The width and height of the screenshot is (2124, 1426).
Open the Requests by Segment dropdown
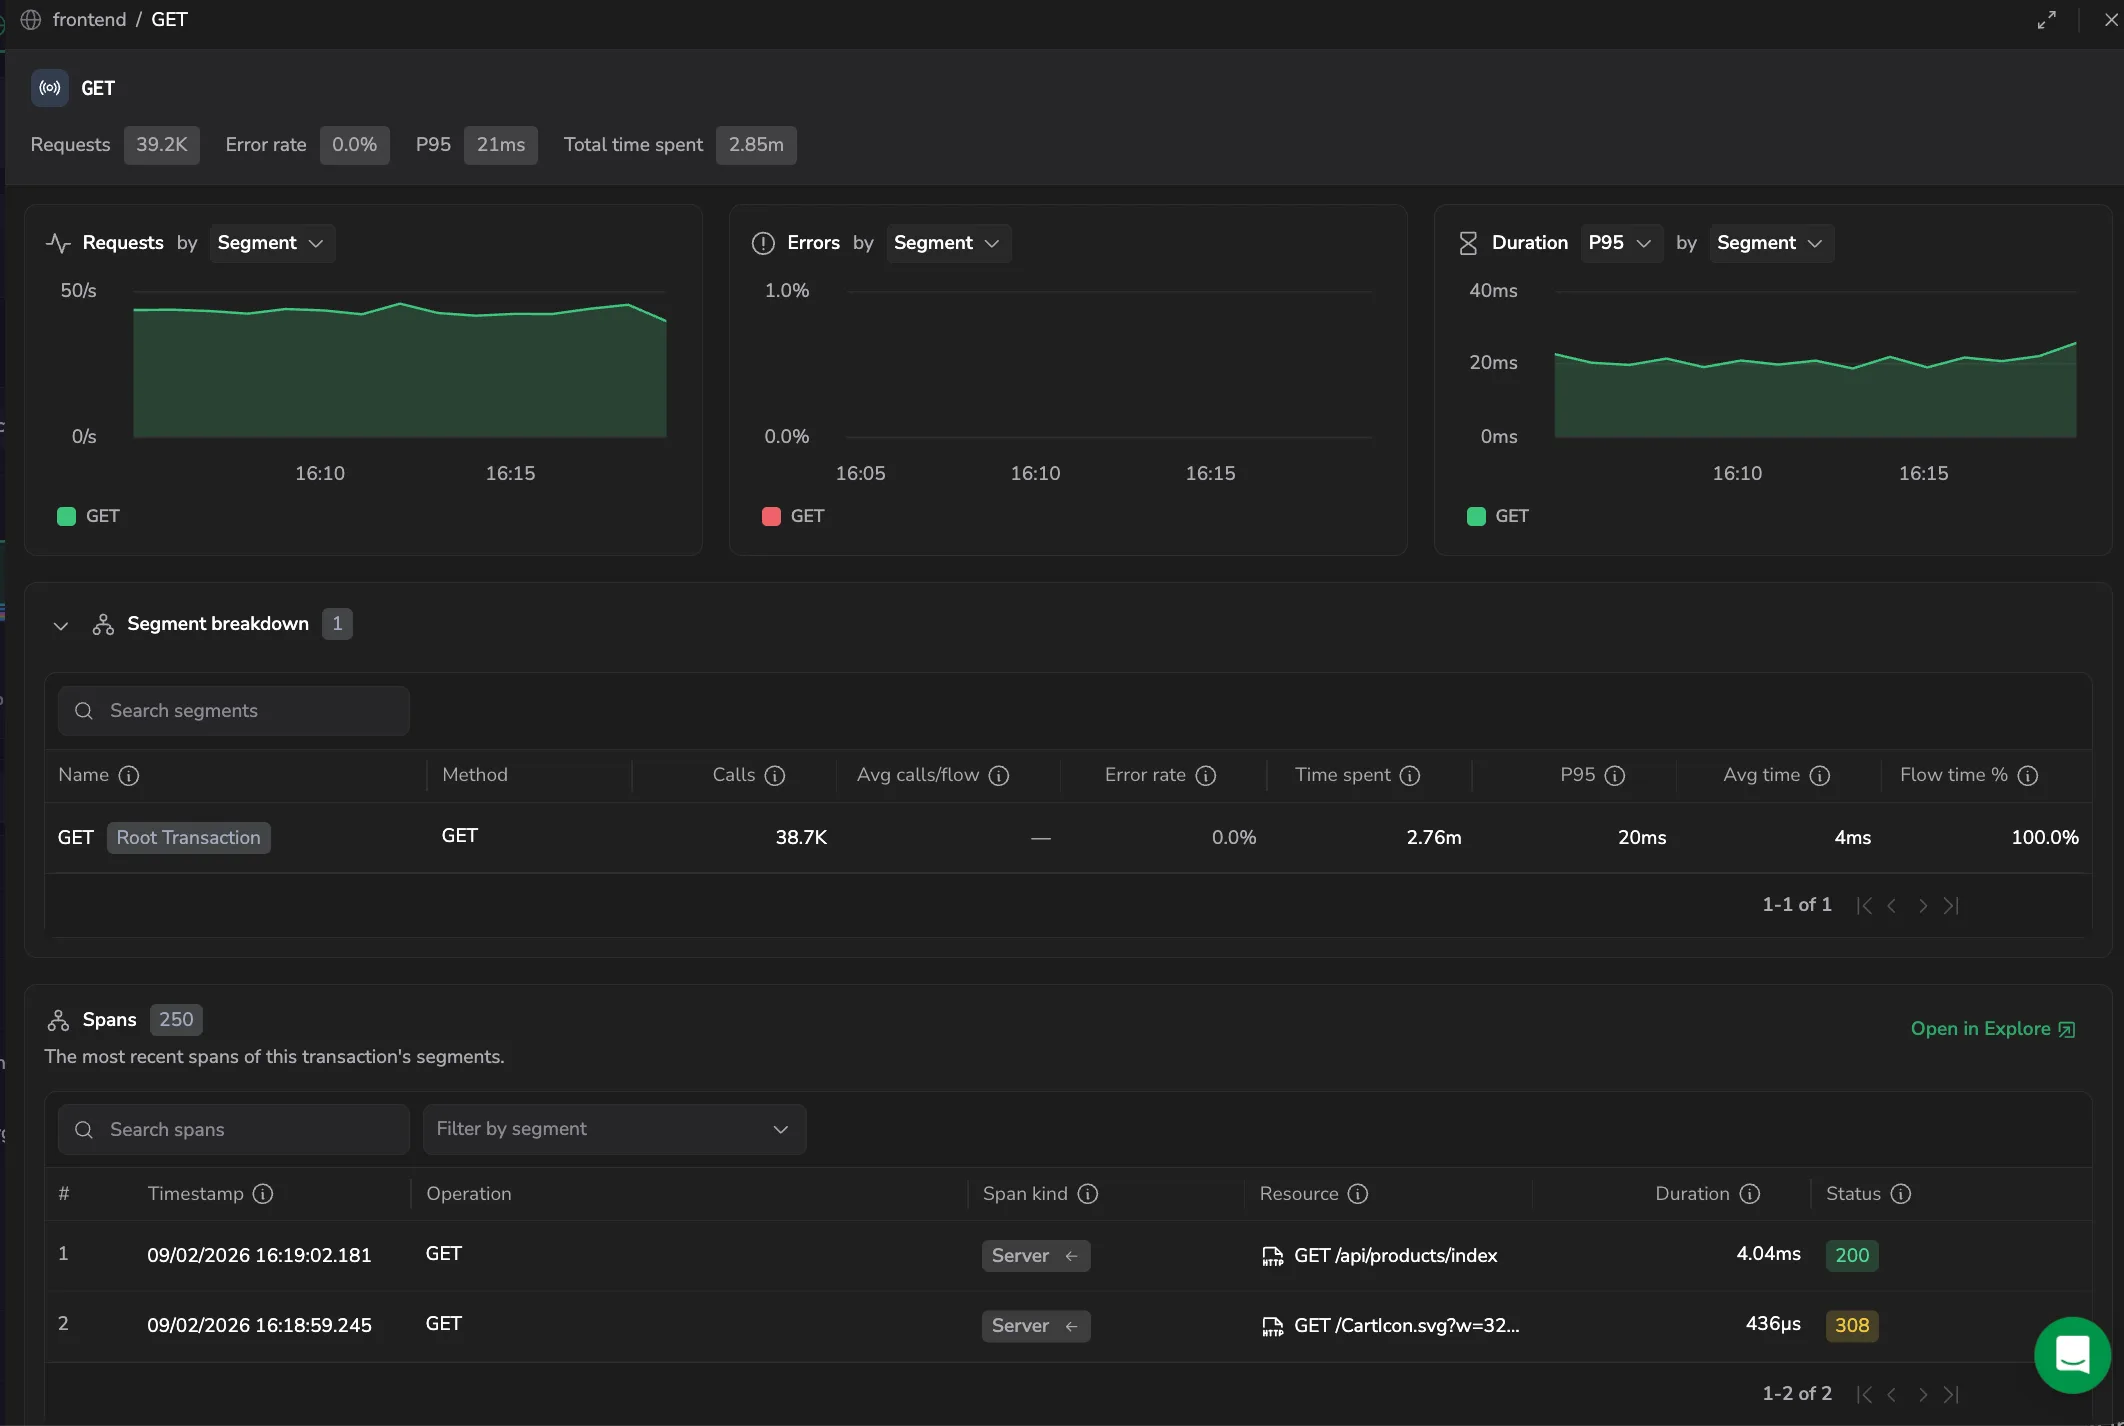pos(271,243)
